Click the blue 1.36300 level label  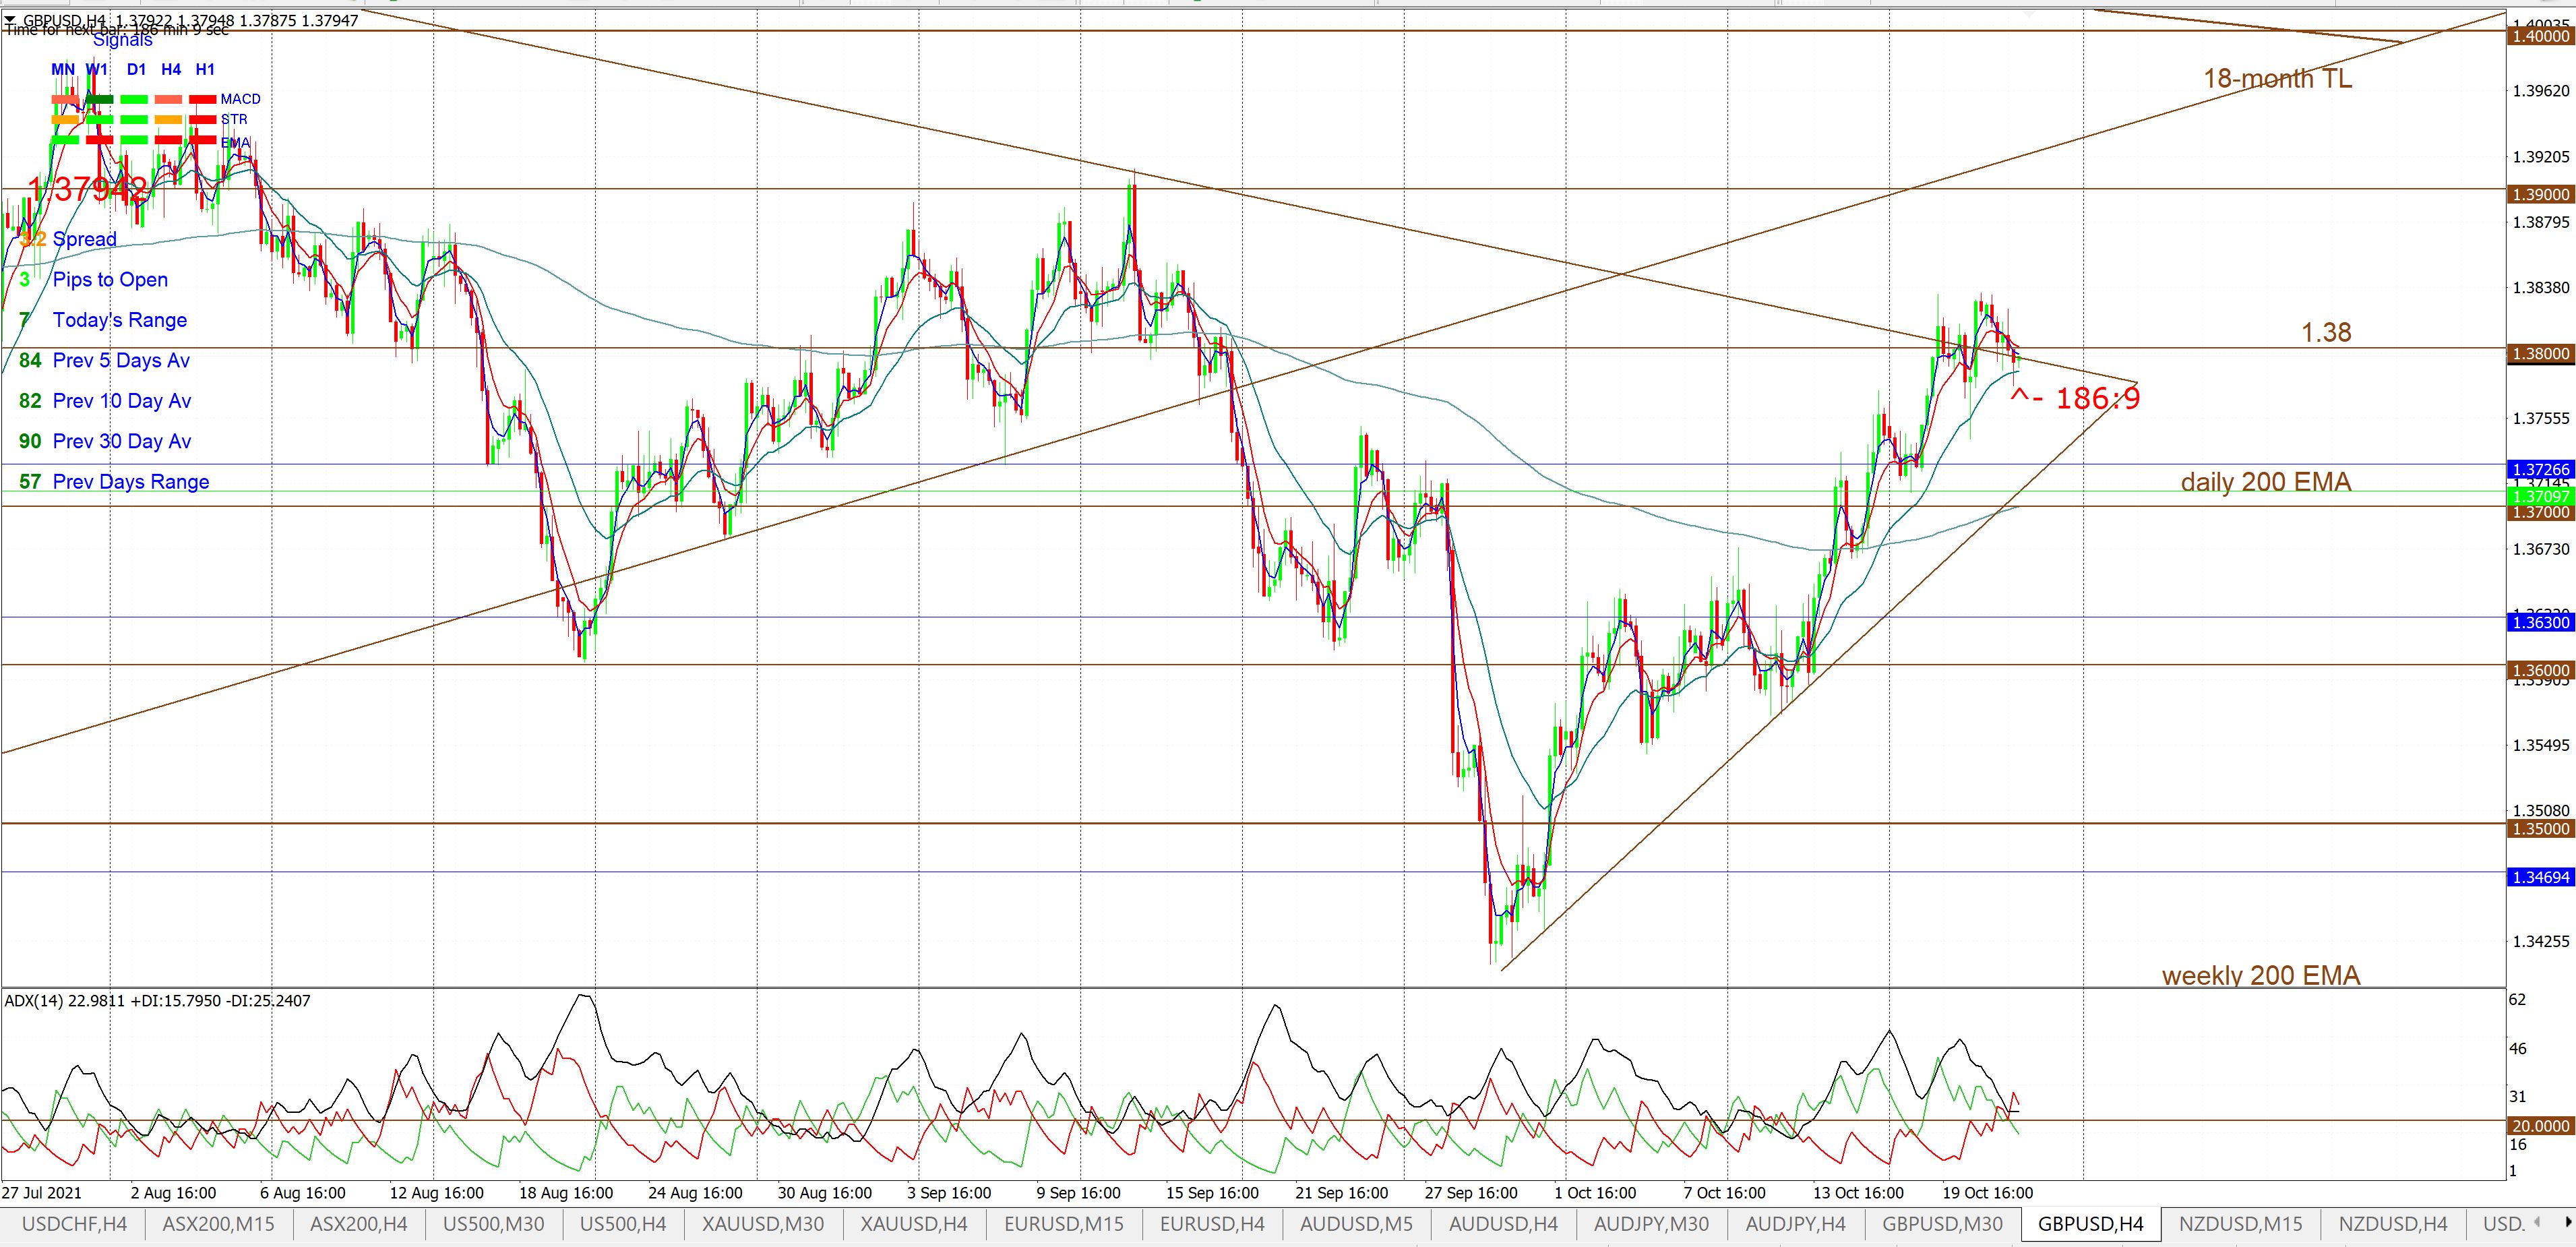(2540, 622)
